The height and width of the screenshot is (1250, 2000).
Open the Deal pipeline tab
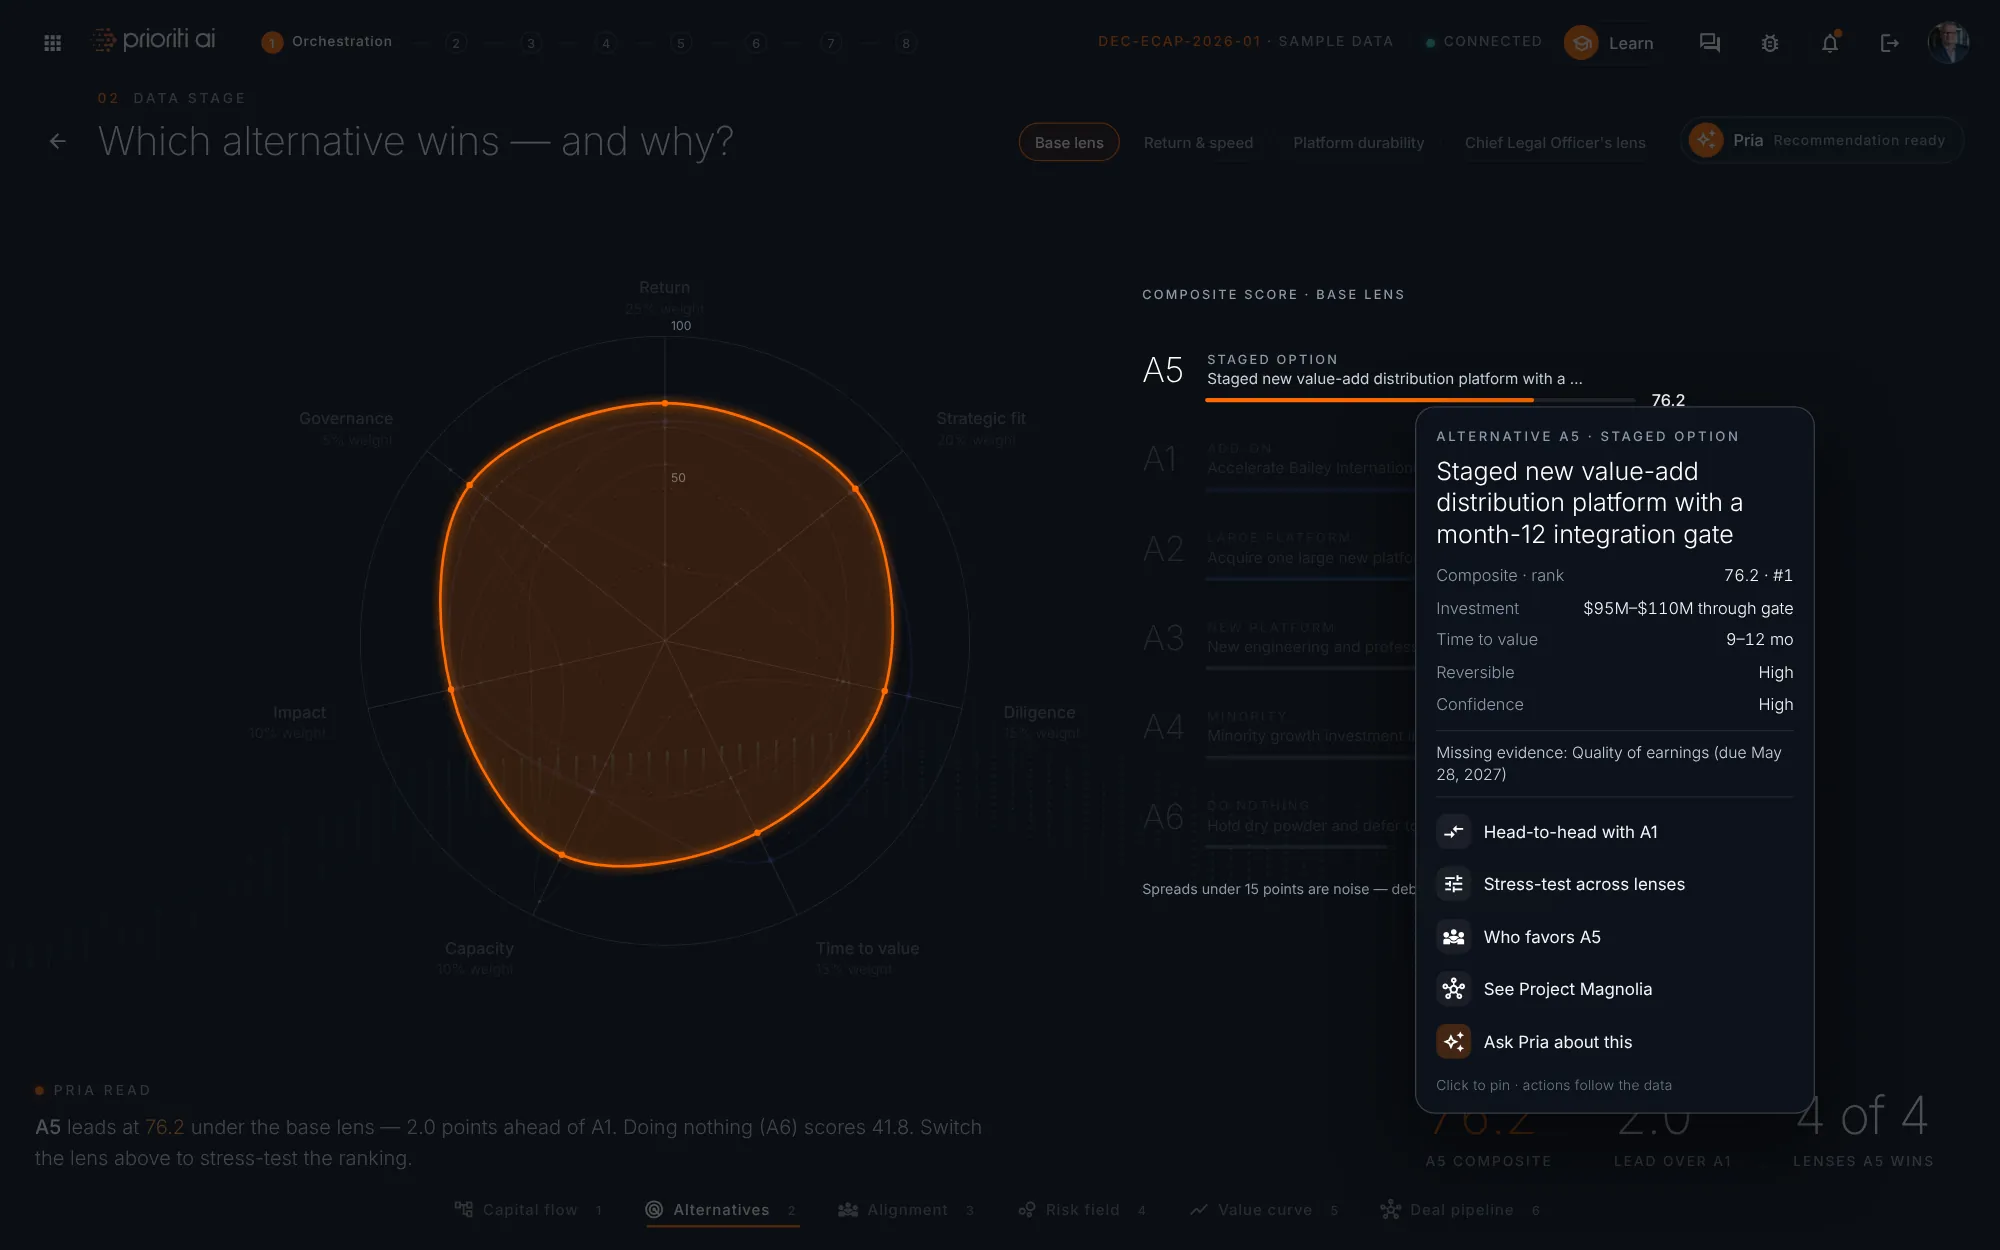[1461, 1210]
